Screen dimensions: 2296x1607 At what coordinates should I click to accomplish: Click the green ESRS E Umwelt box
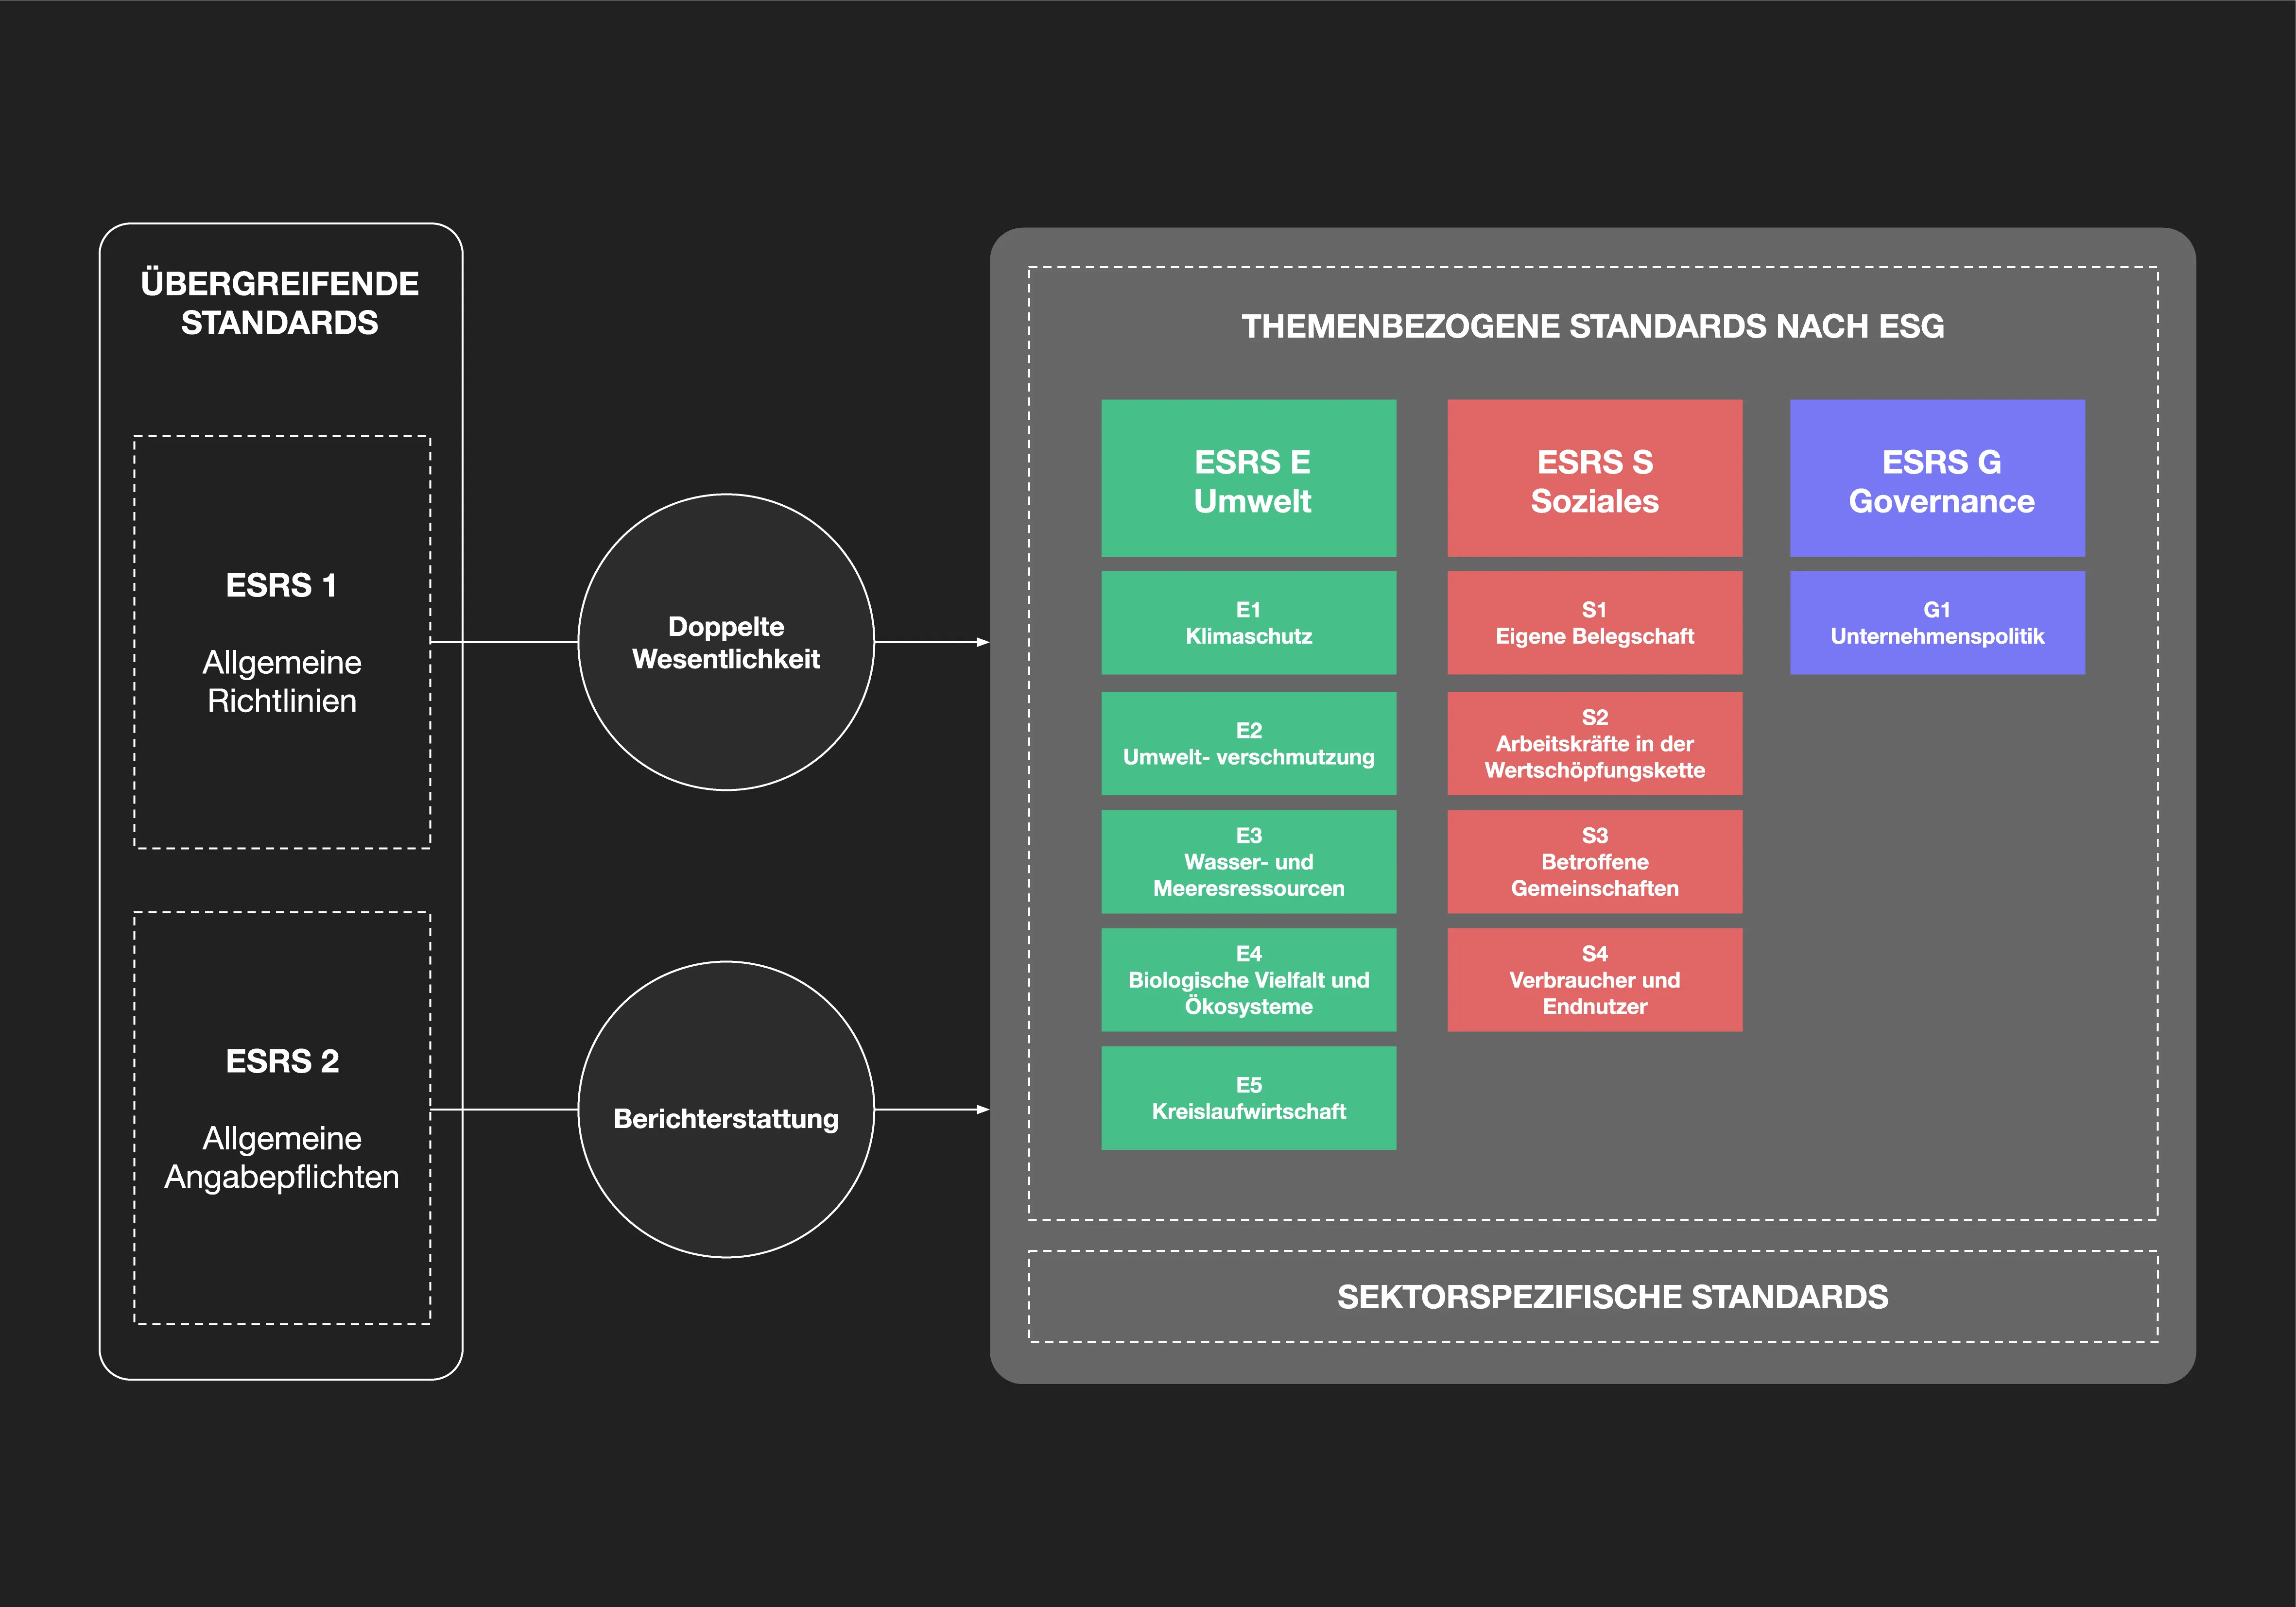pos(1248,478)
